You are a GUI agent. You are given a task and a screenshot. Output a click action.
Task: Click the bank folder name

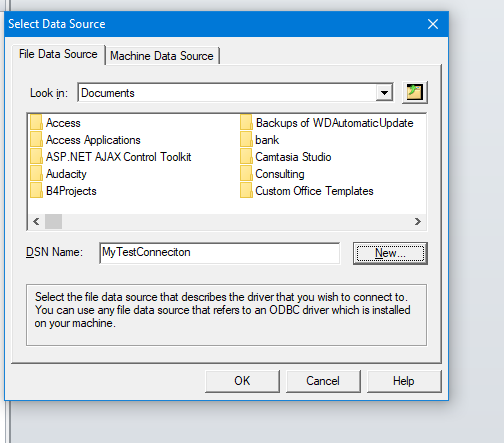click(267, 140)
